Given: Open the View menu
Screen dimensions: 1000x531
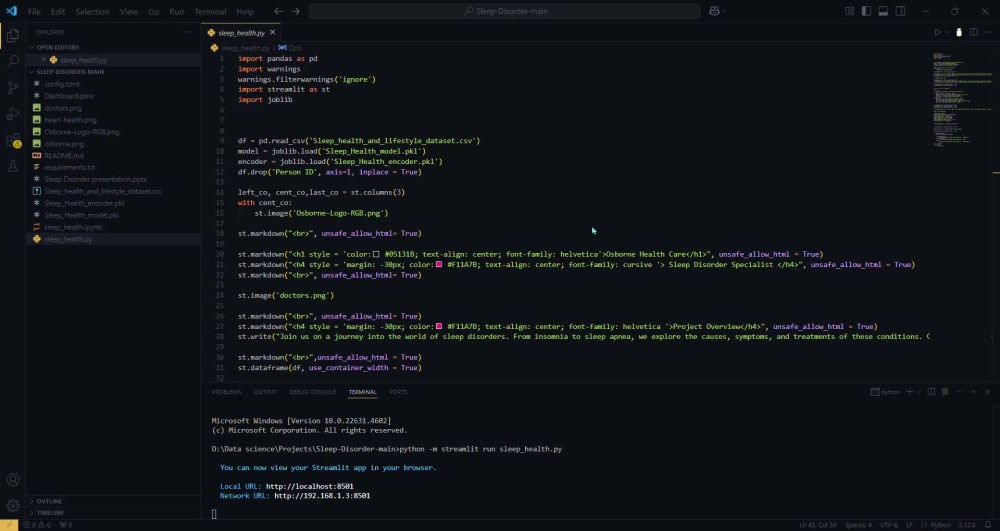Looking at the screenshot, I should (128, 11).
